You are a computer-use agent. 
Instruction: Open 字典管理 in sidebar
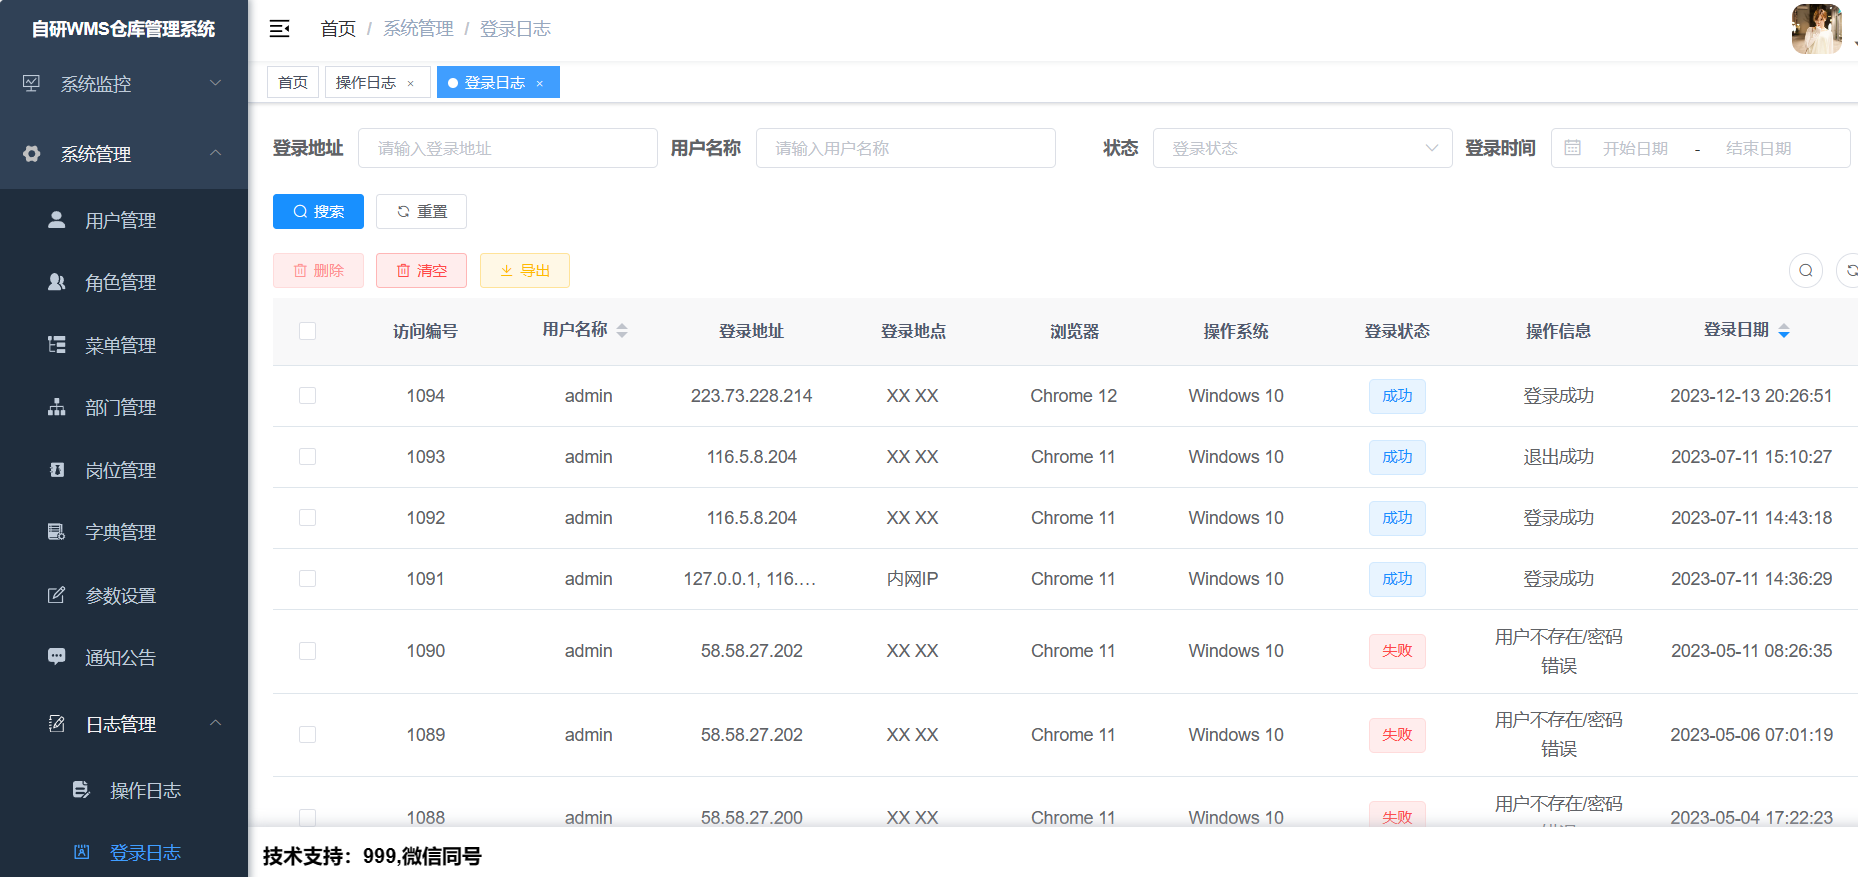[x=124, y=532]
